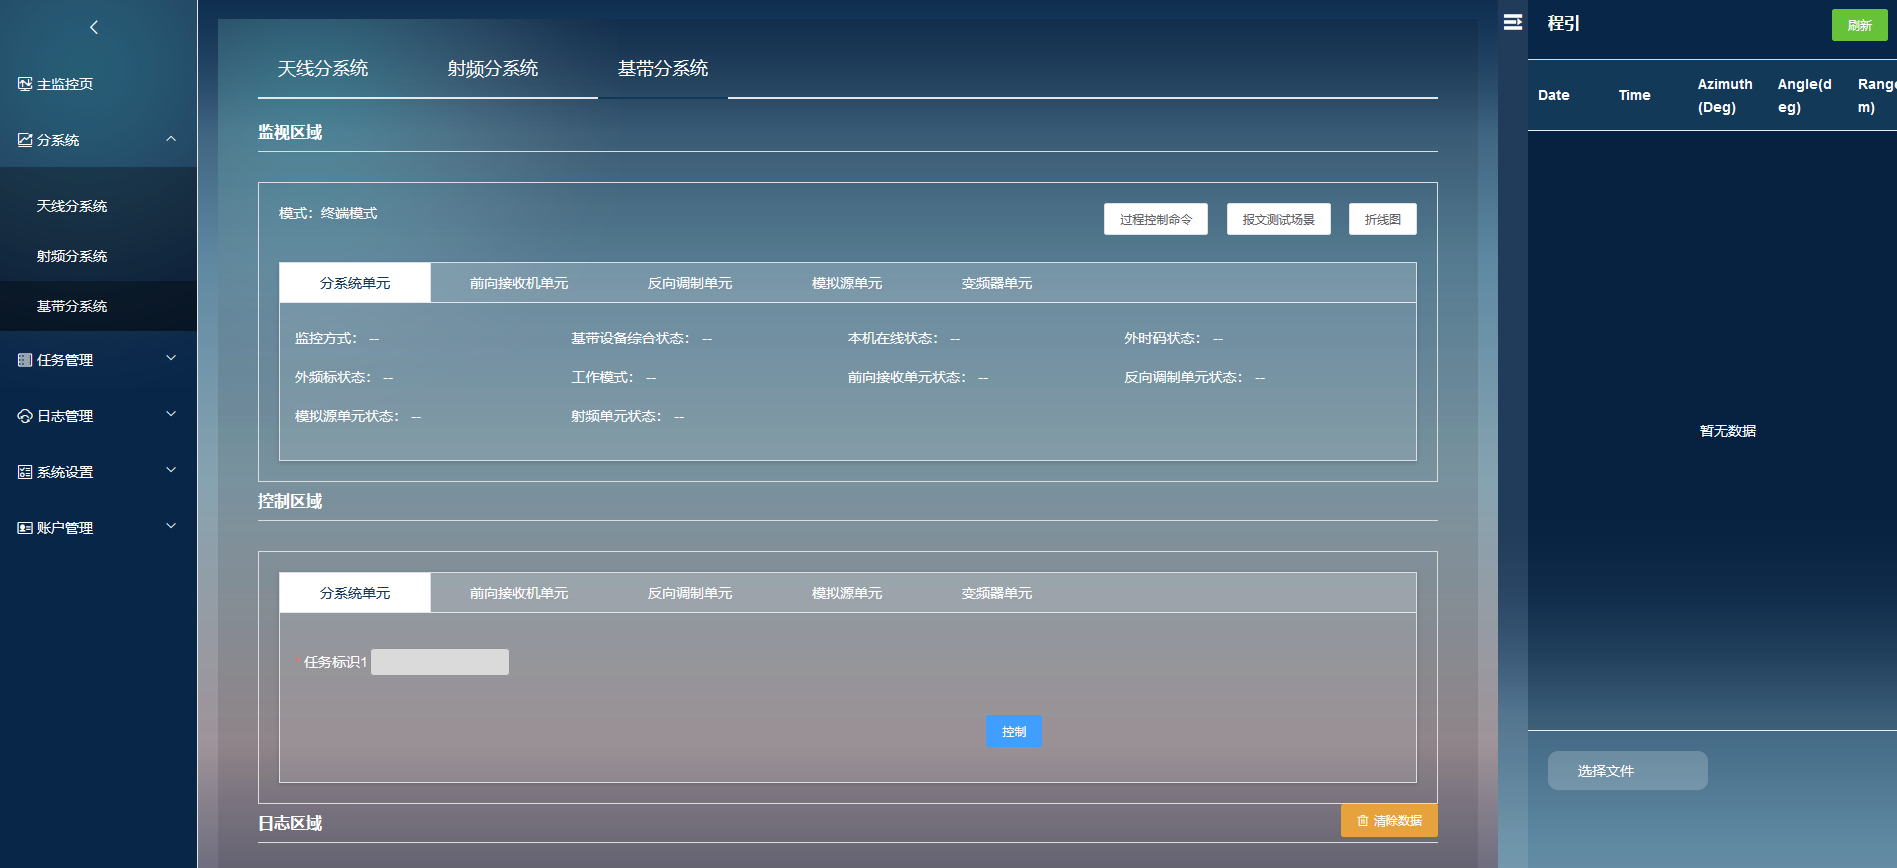Collapse the 分系统 menu chevron
The image size is (1897, 868).
tap(171, 139)
